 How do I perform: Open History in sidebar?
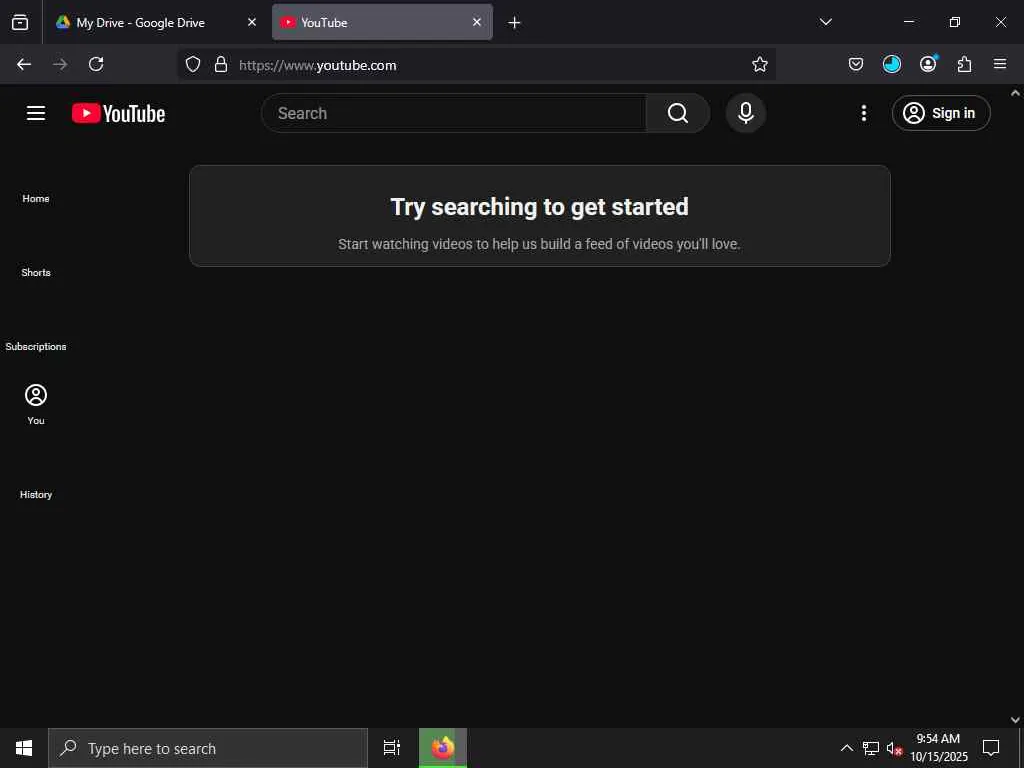[x=36, y=495]
